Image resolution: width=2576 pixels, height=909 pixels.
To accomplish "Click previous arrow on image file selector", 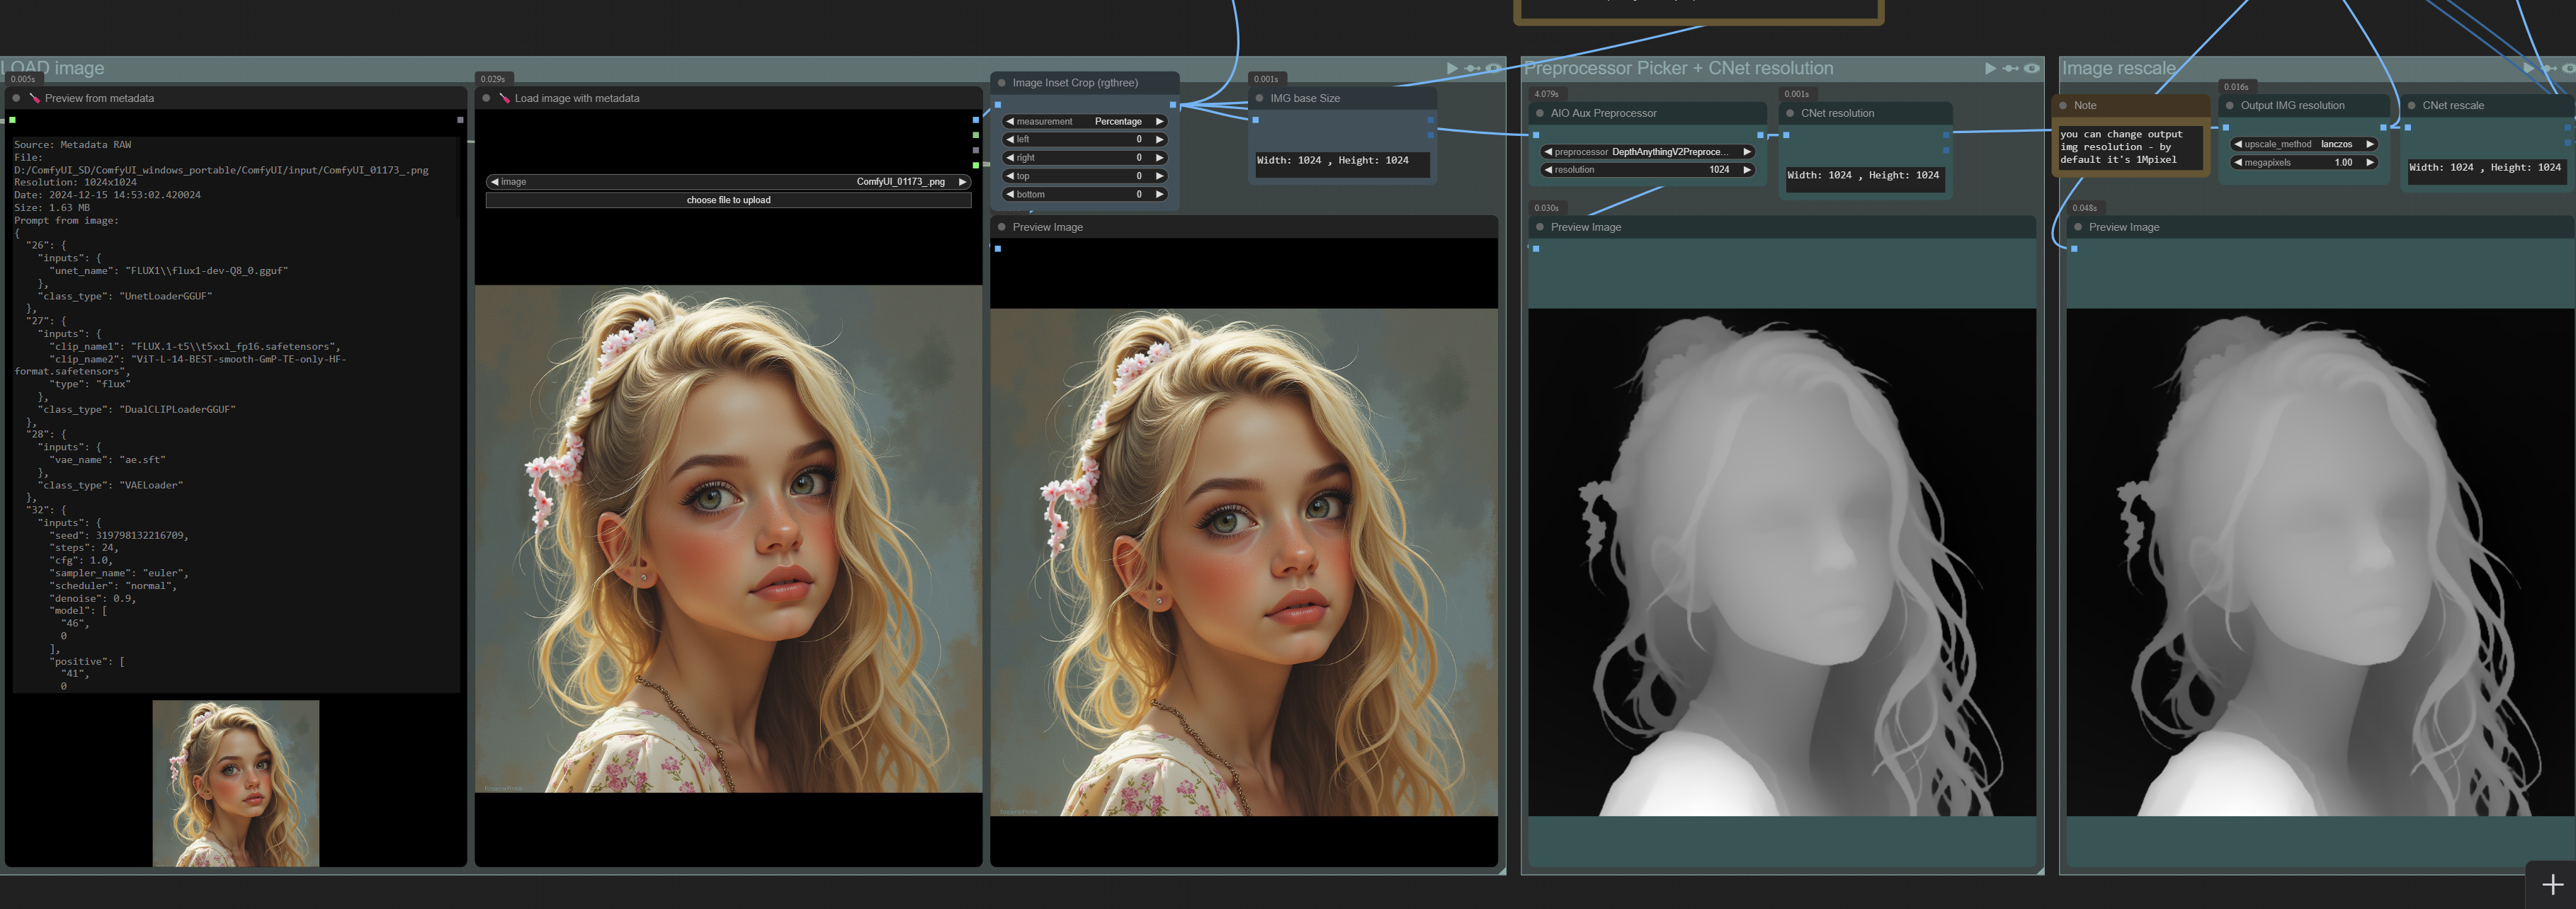I will click(x=495, y=182).
